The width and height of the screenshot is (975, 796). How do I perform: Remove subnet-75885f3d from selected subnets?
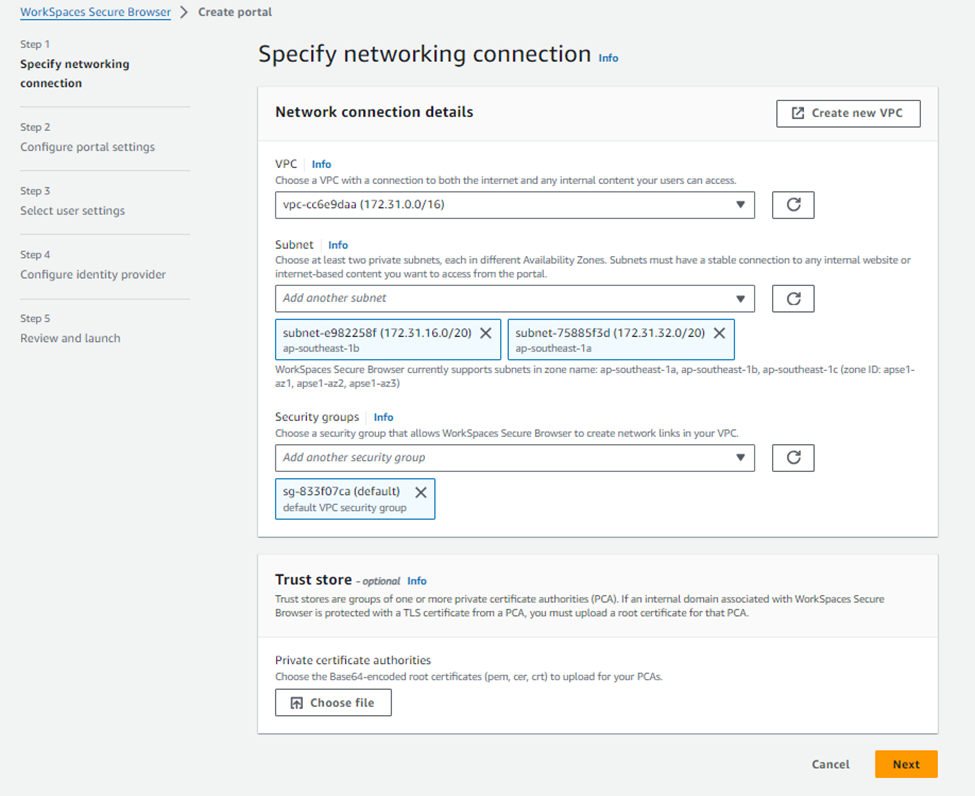point(719,333)
